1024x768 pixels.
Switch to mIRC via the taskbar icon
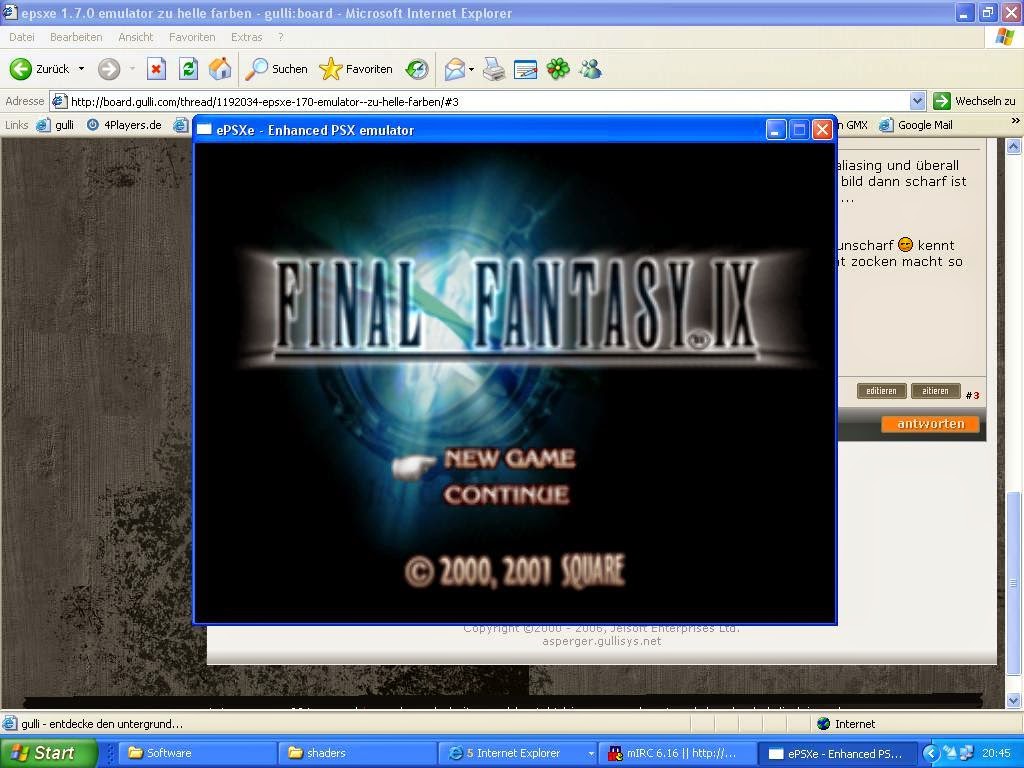click(x=660, y=752)
